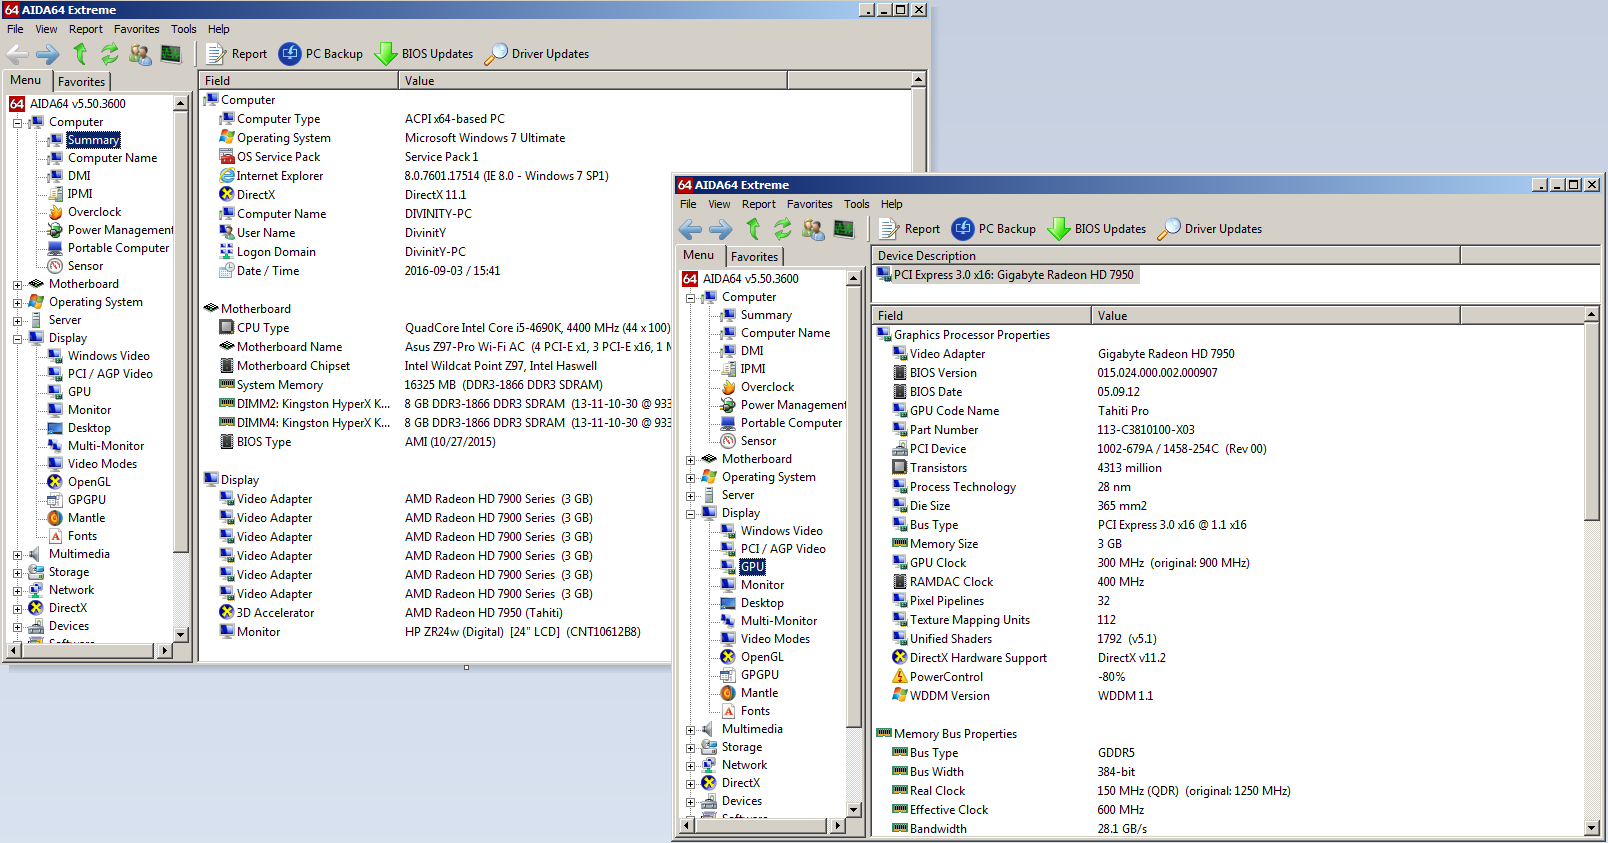This screenshot has width=1608, height=843.
Task: Expand the Storage node in the left window tree
Action: (x=17, y=573)
